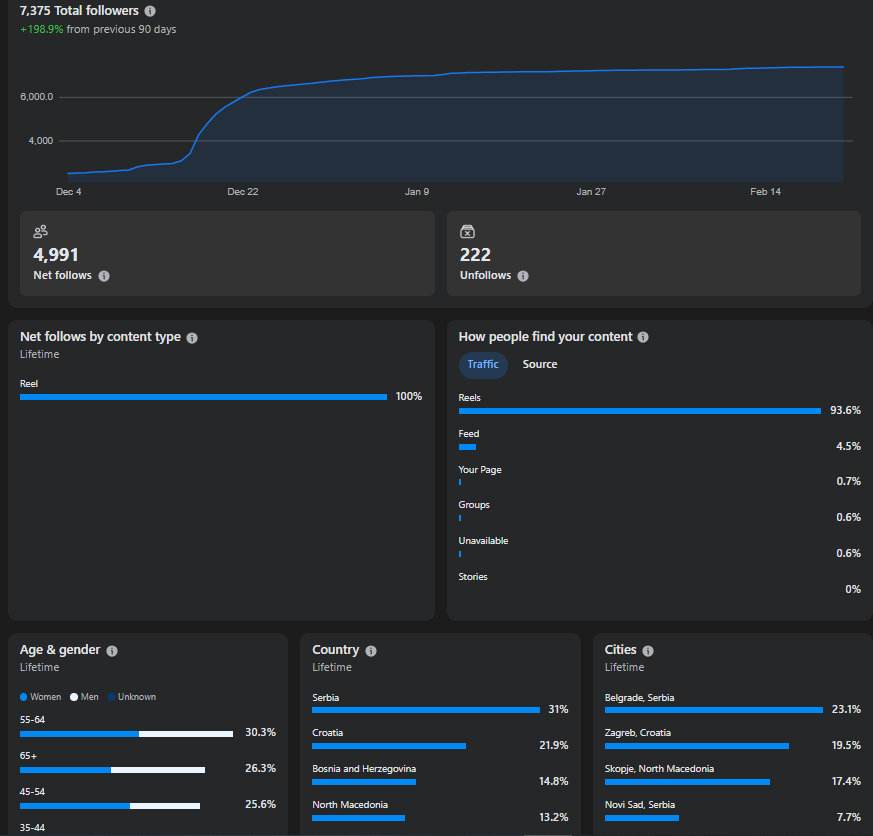This screenshot has height=836, width=873.
Task: Select the Traffic tab
Action: click(x=483, y=365)
